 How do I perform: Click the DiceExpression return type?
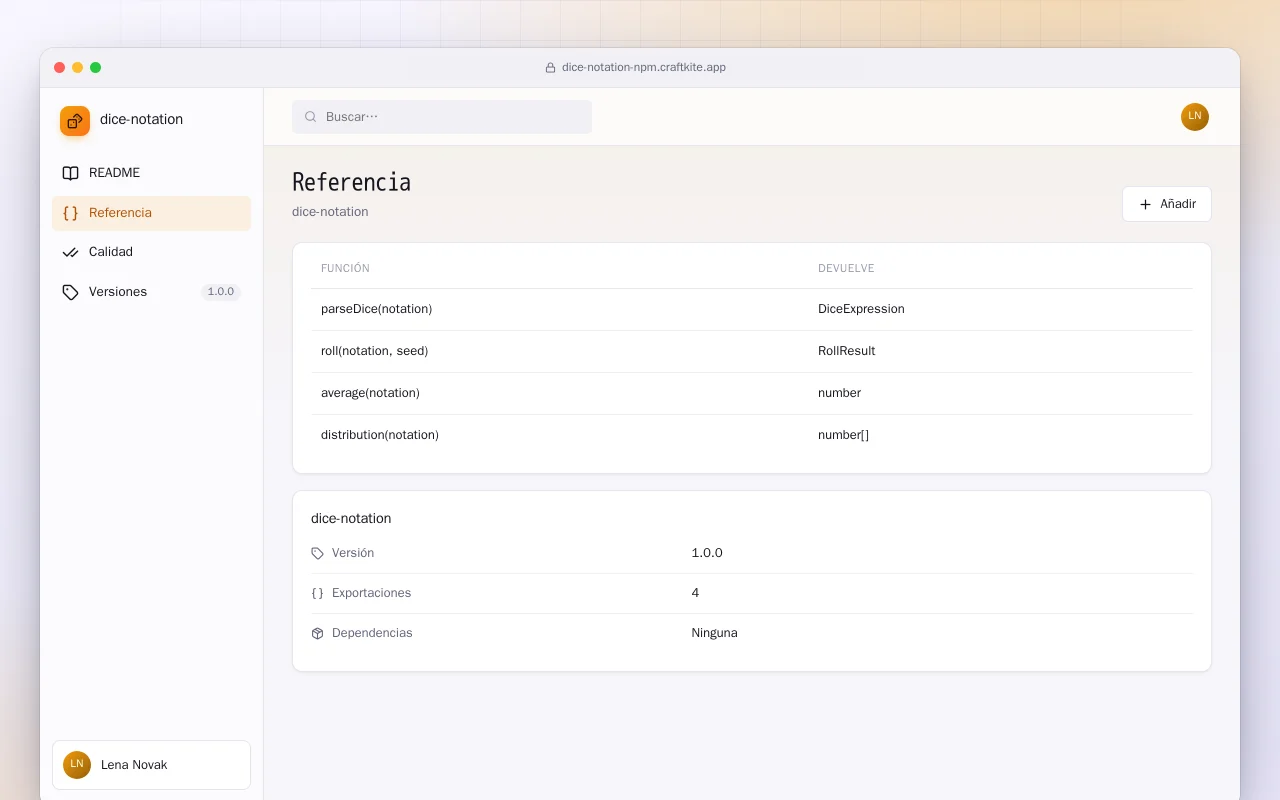[x=861, y=309]
